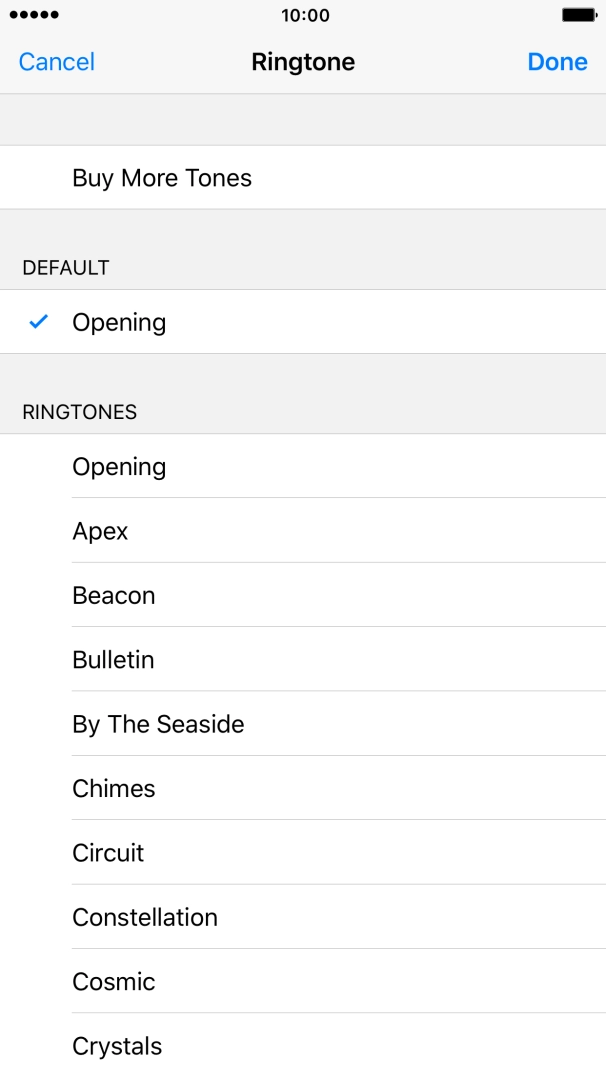The height and width of the screenshot is (1077, 606).
Task: Choose the Constellation ringtone
Action: pyautogui.click(x=145, y=917)
